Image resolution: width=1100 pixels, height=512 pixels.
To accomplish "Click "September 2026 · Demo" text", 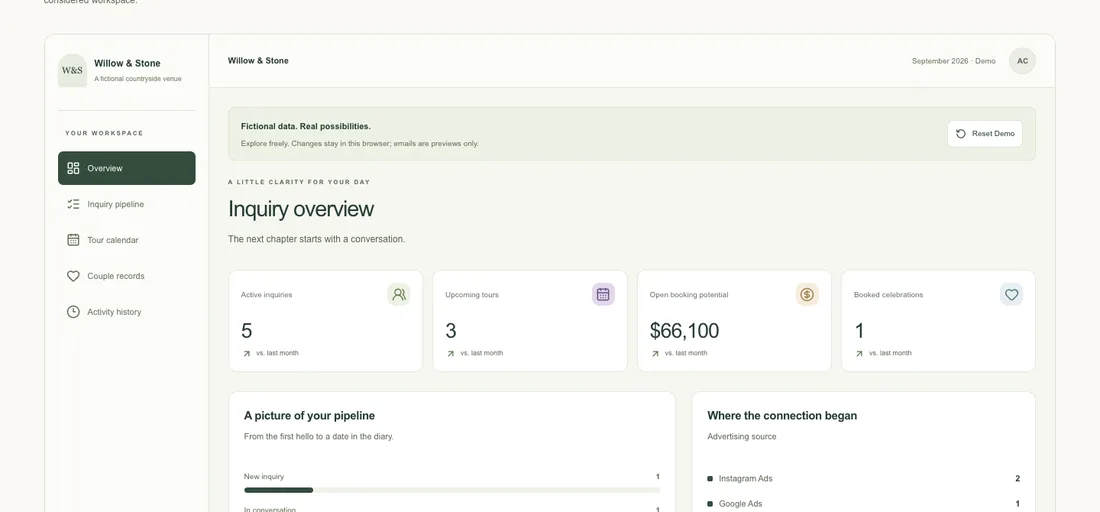I will click(953, 61).
